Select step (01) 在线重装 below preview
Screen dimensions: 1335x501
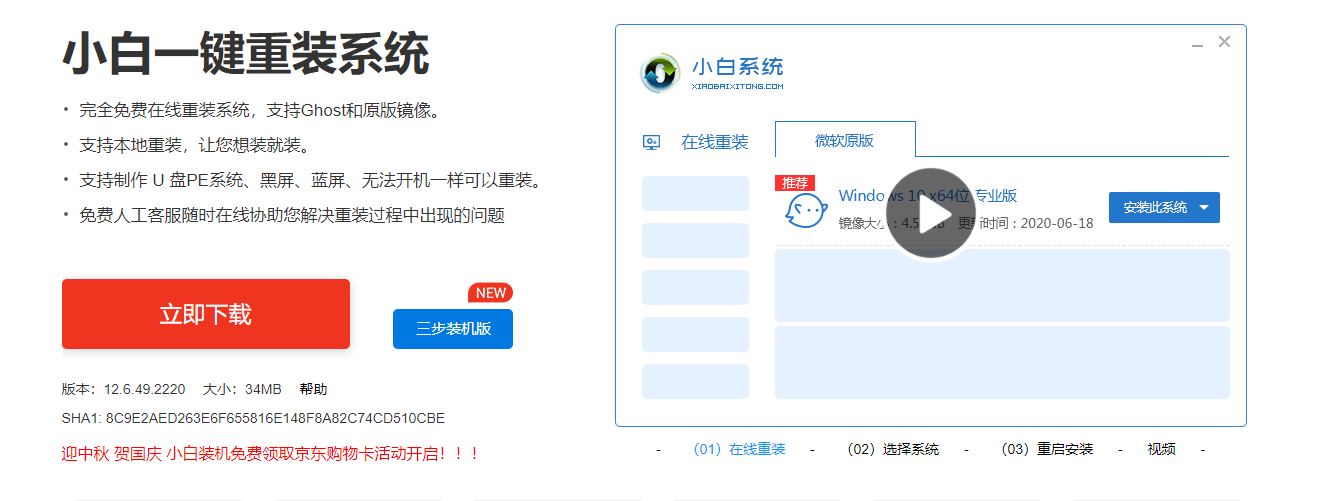click(739, 449)
